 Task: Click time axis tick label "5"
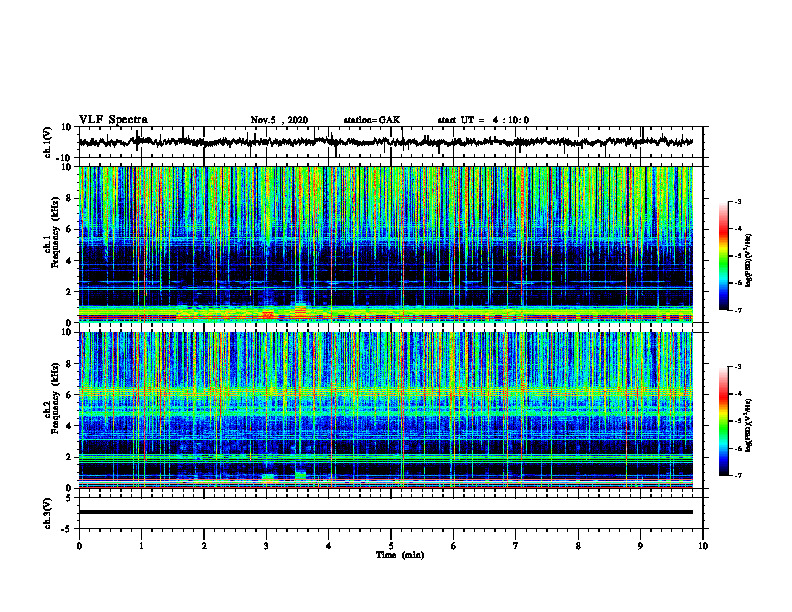tap(391, 546)
